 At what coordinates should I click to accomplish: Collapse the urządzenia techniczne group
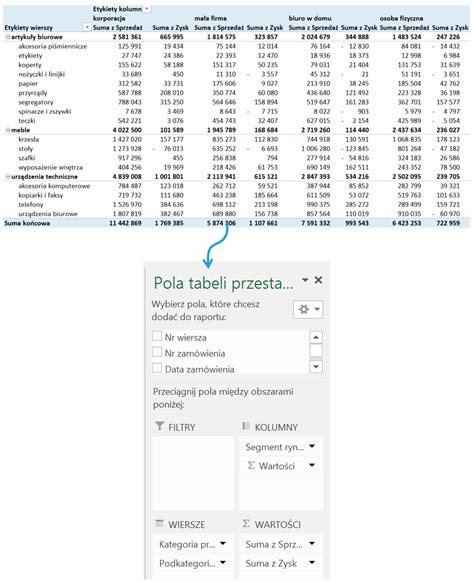click(x=8, y=176)
